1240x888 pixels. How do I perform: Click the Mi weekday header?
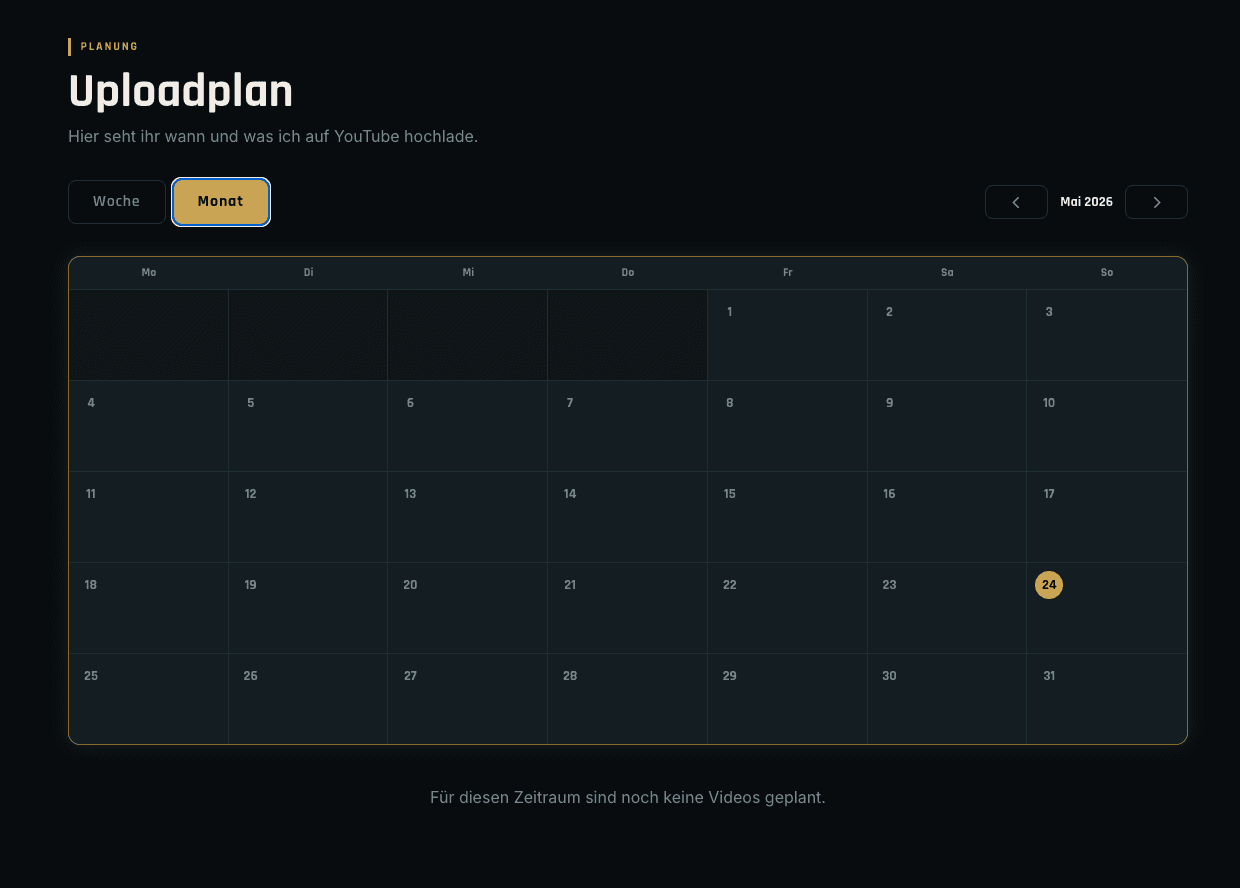(x=468, y=273)
